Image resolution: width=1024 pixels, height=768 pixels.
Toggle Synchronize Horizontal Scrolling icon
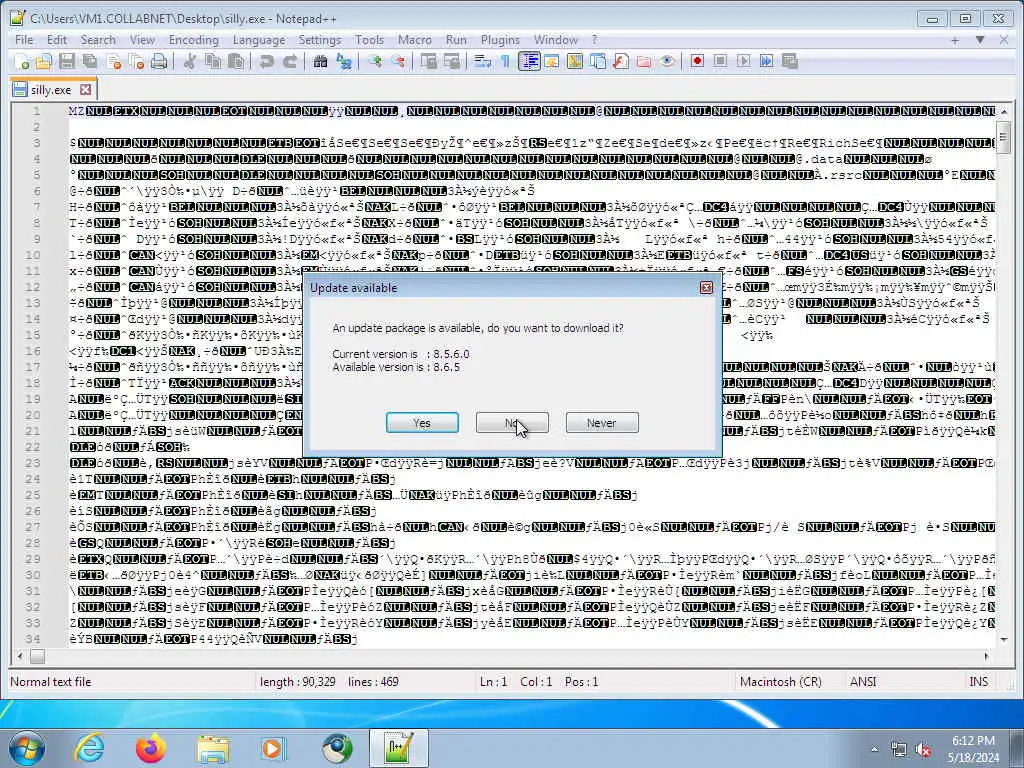pyautogui.click(x=451, y=61)
